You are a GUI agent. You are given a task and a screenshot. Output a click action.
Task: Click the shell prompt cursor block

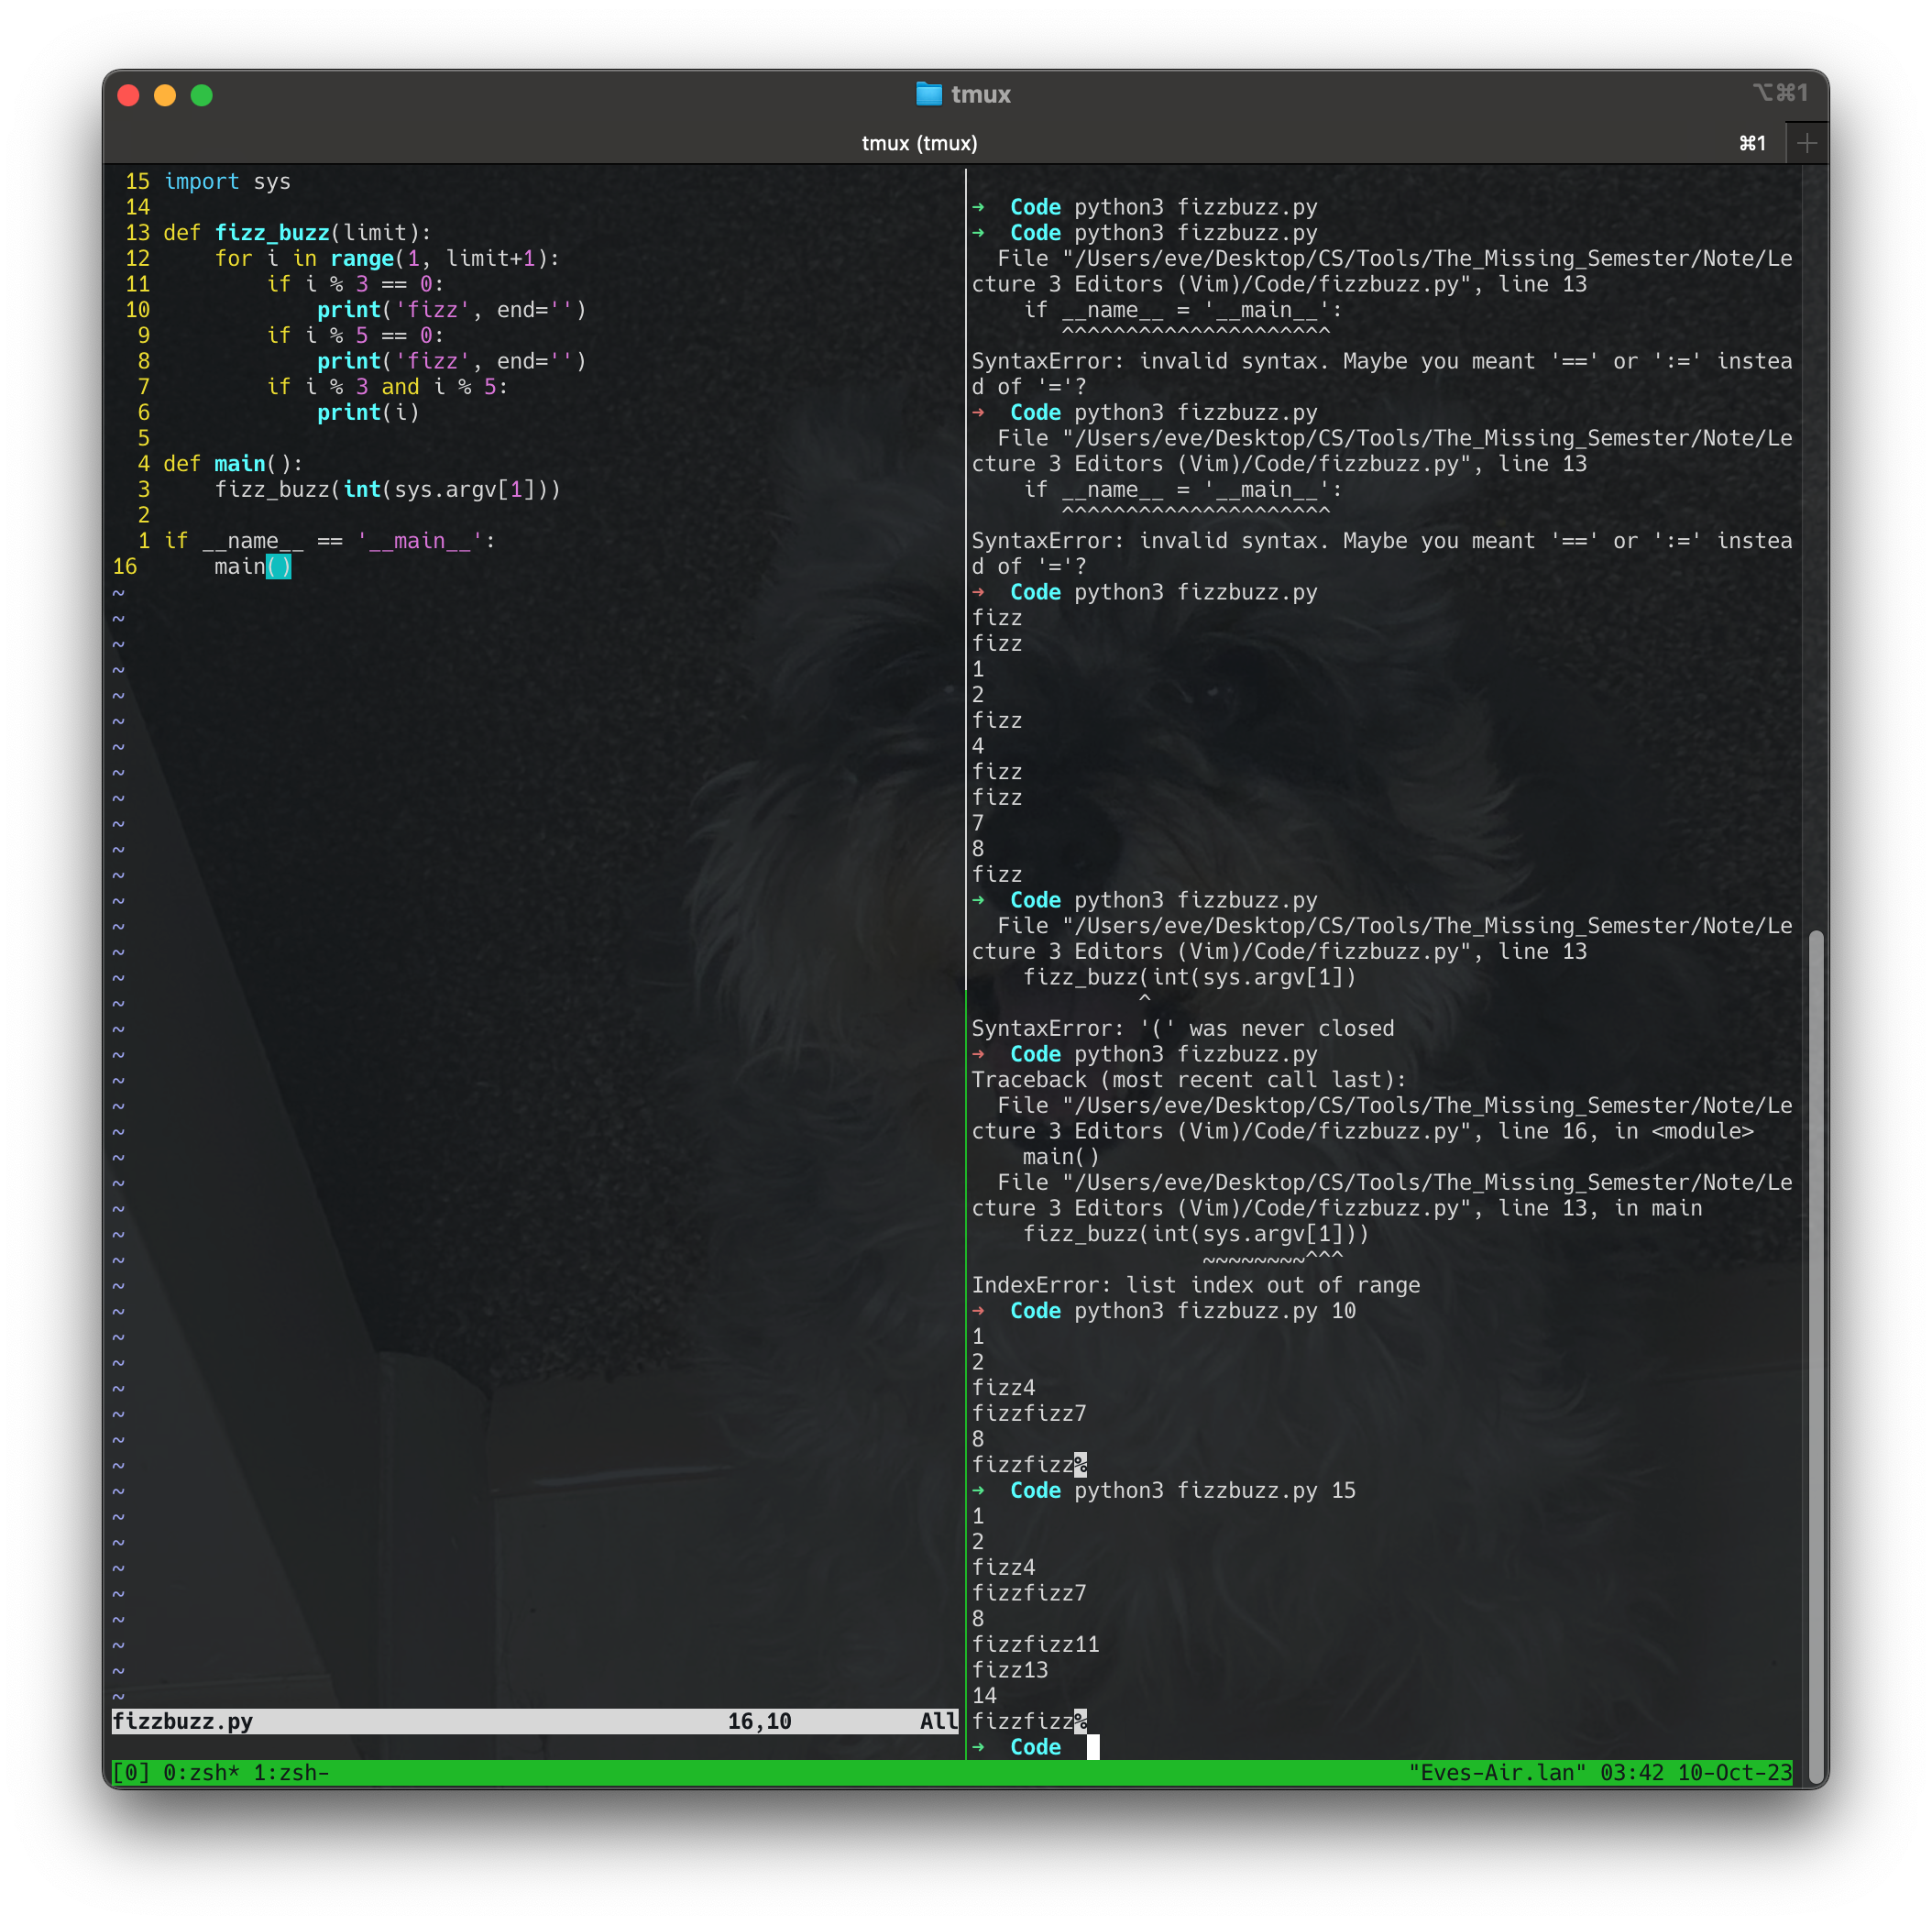1093,1747
